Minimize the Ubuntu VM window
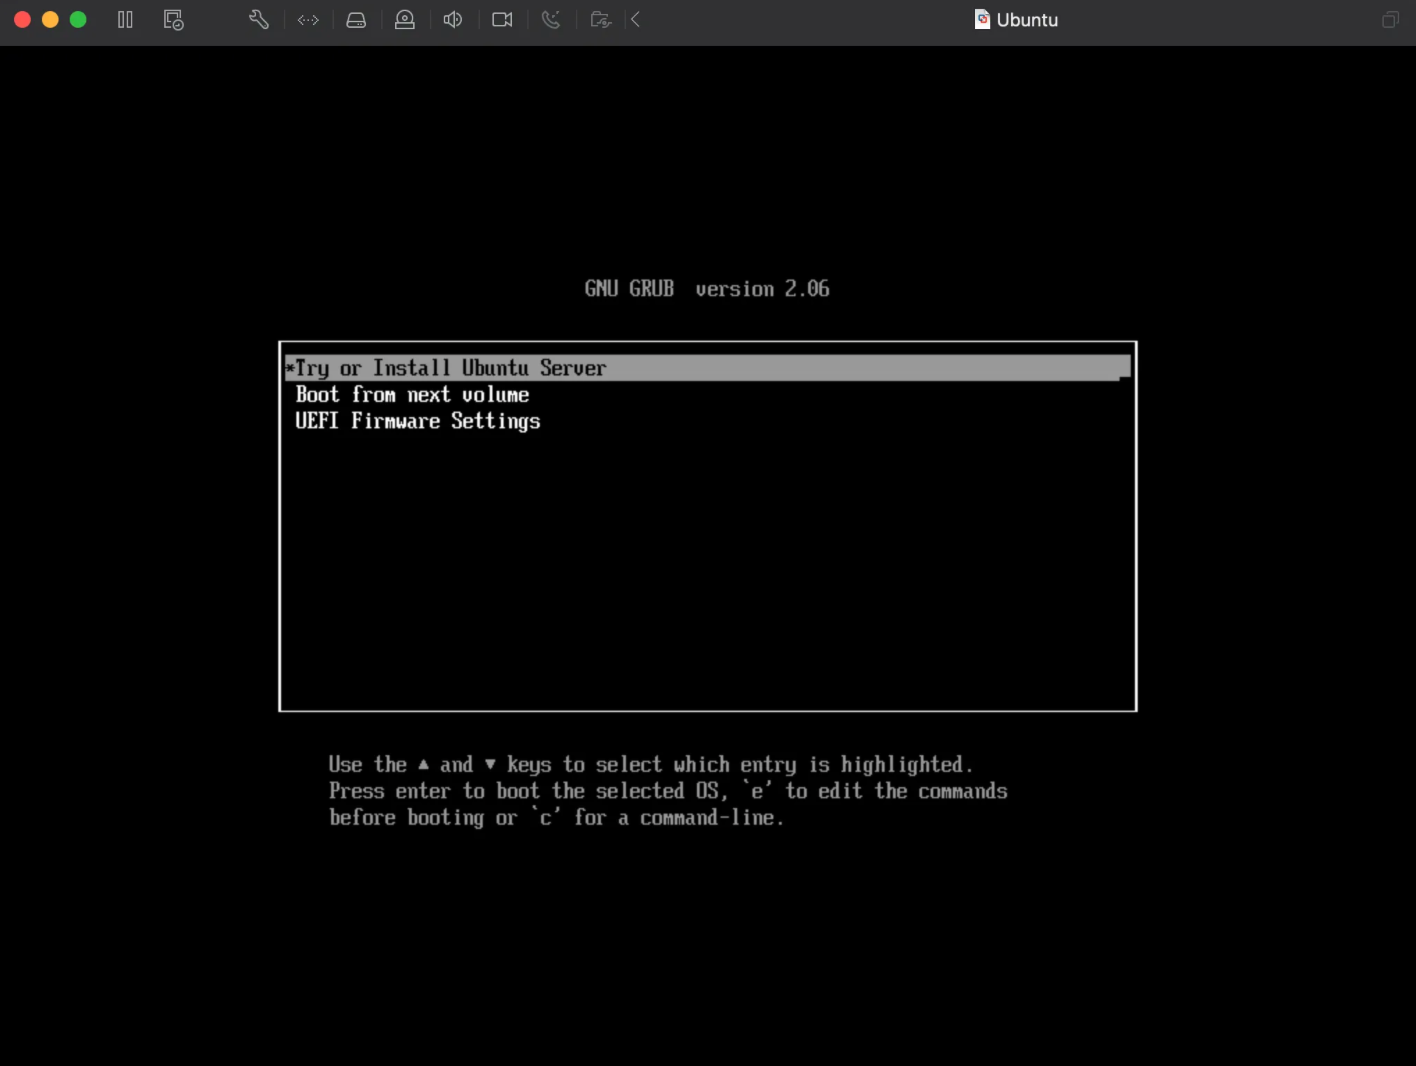The height and width of the screenshot is (1066, 1416). click(50, 20)
